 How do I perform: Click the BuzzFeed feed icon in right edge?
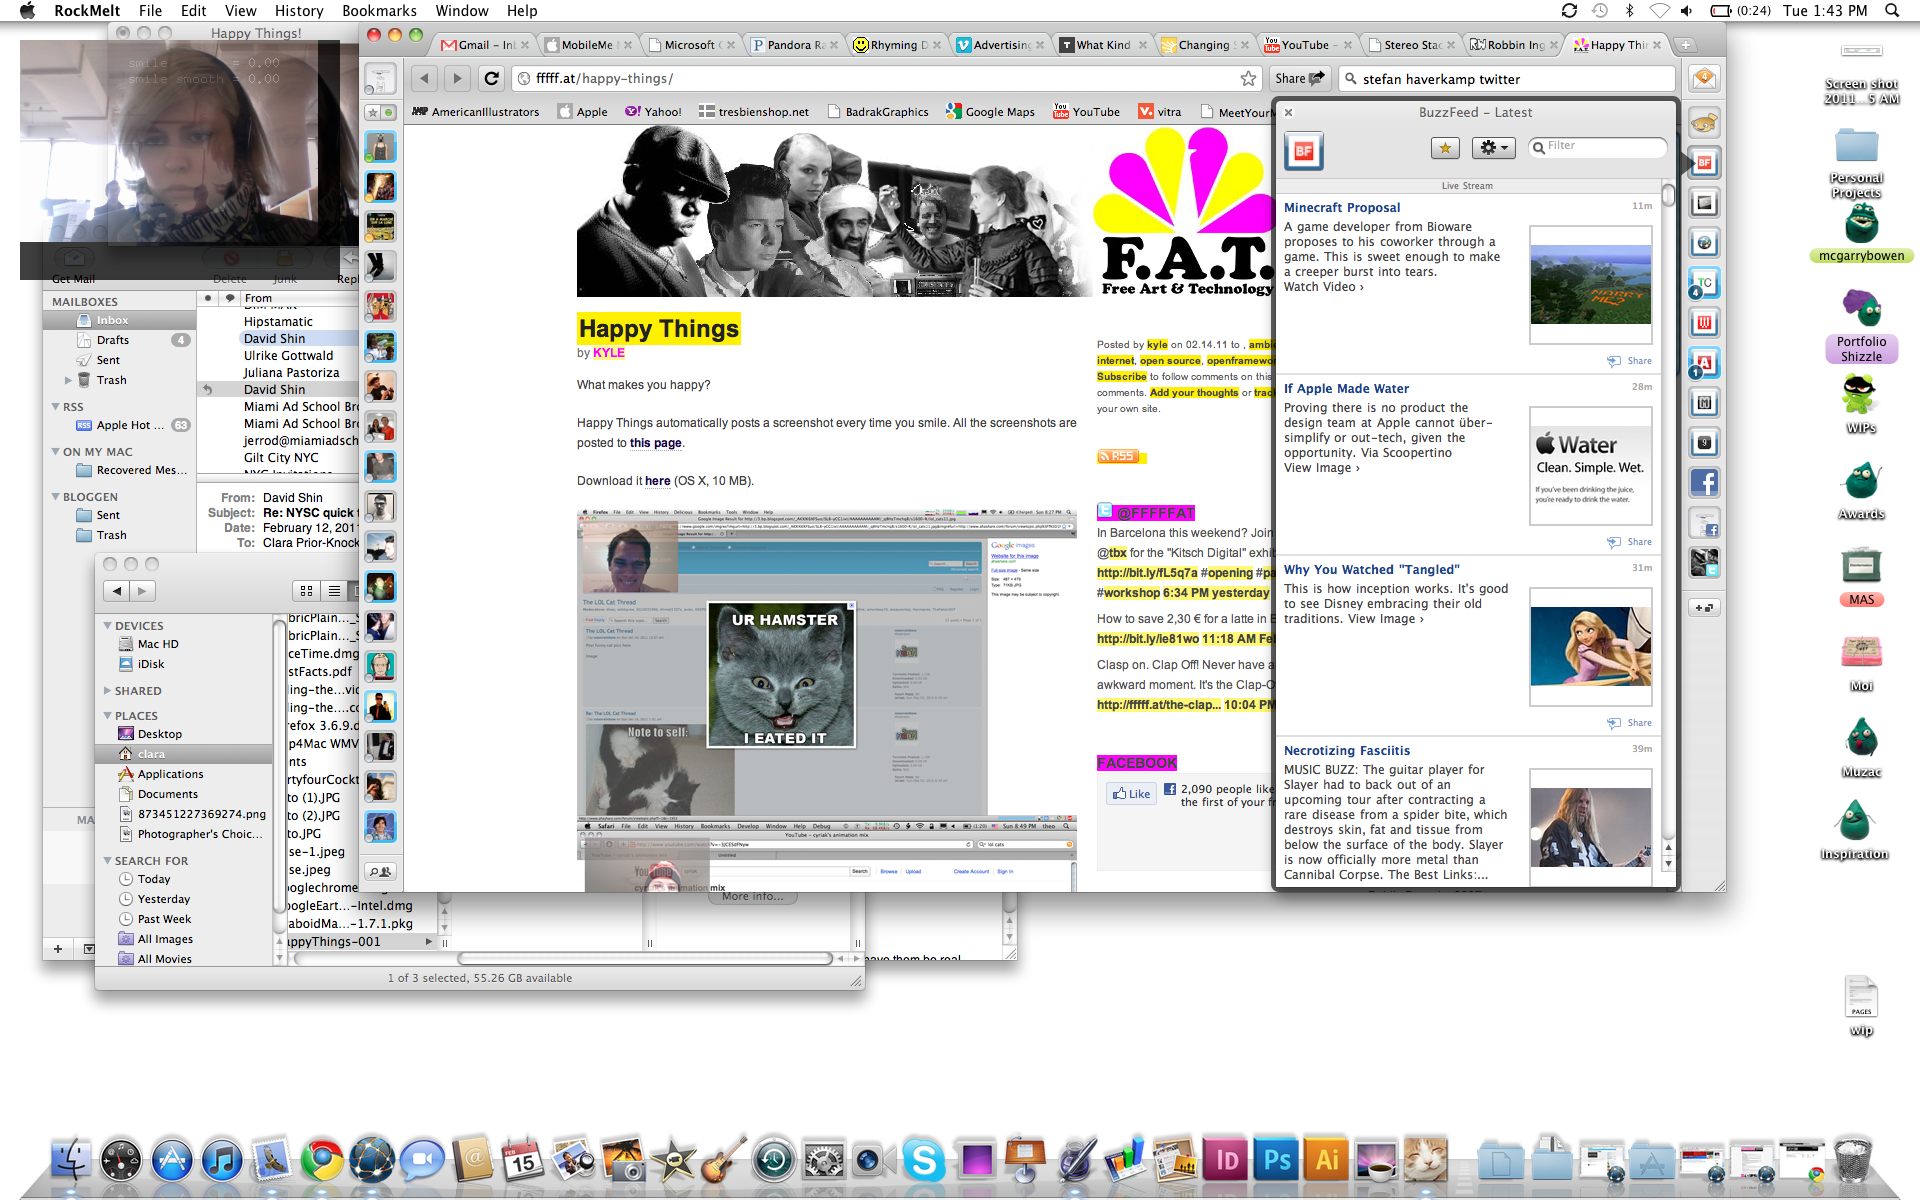tap(1704, 163)
